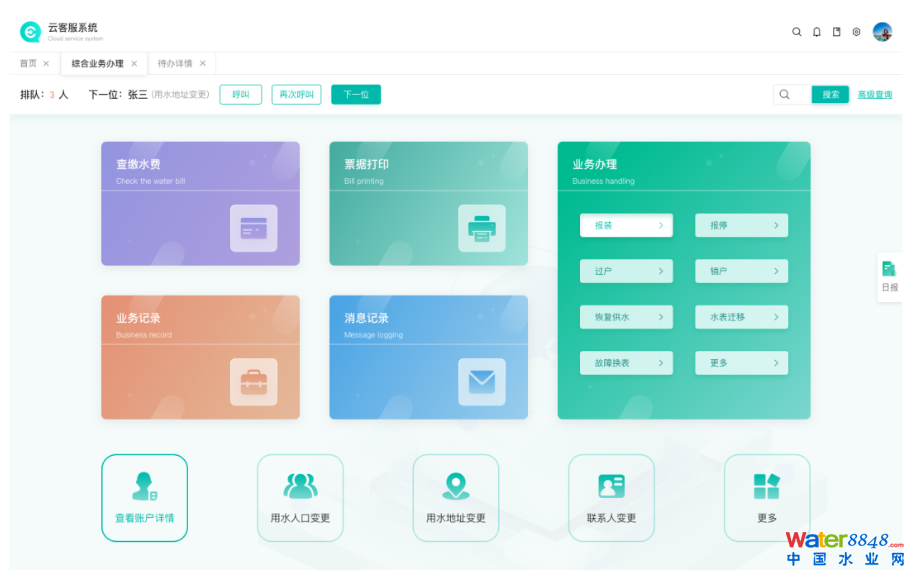Switch to the 首页 tab
The width and height of the screenshot is (914, 576).
[28, 64]
